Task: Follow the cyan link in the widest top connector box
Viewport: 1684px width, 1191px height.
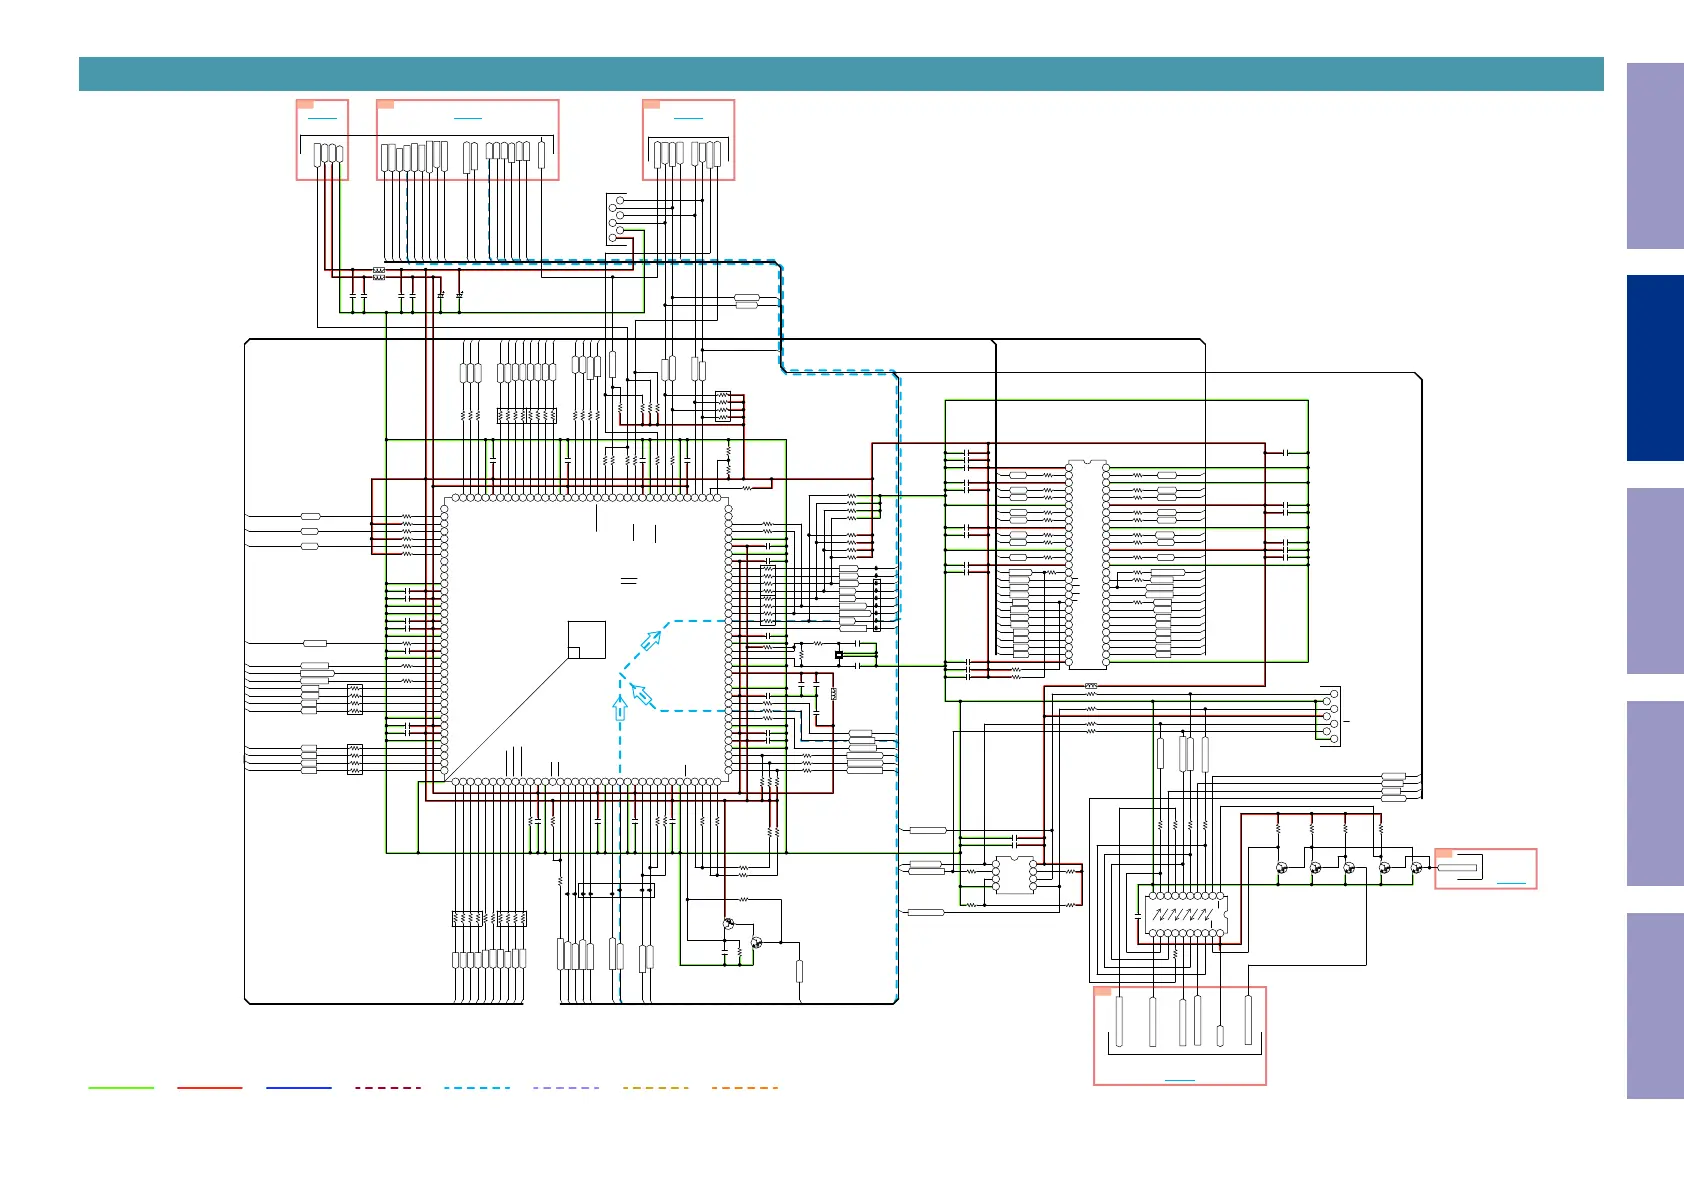Action: pos(468,118)
